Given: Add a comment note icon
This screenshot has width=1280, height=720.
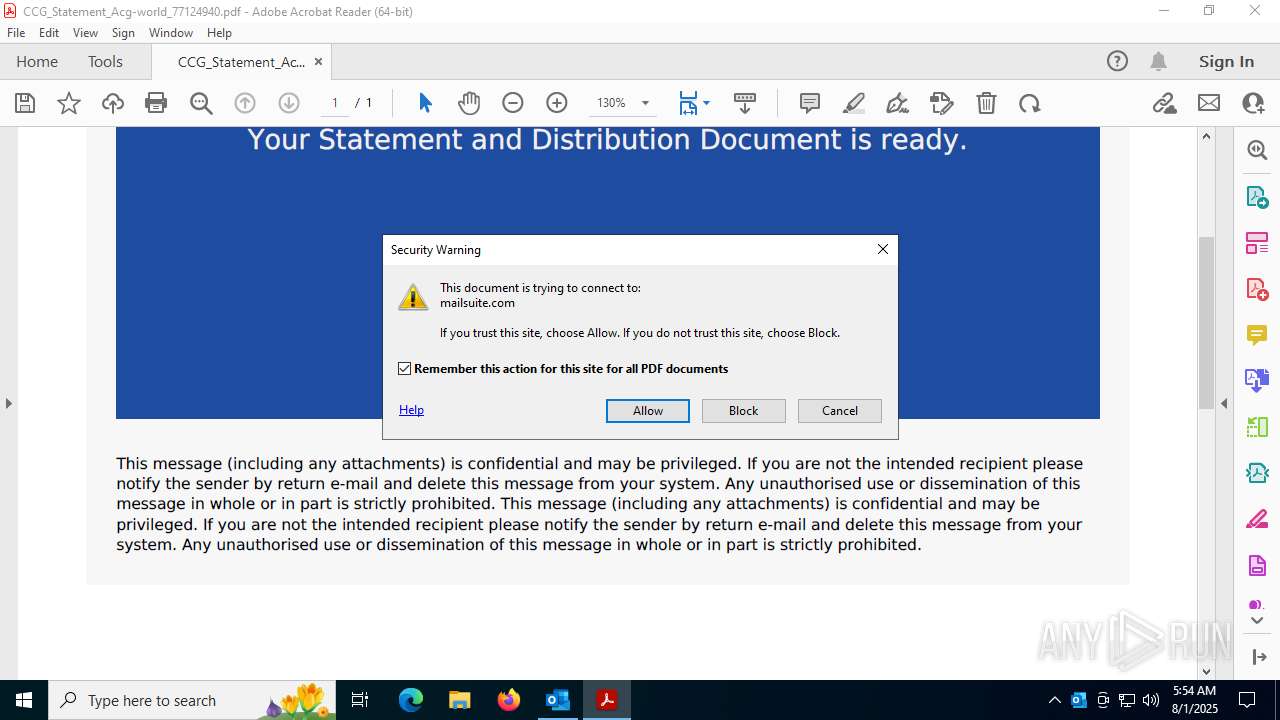Looking at the screenshot, I should 810,103.
